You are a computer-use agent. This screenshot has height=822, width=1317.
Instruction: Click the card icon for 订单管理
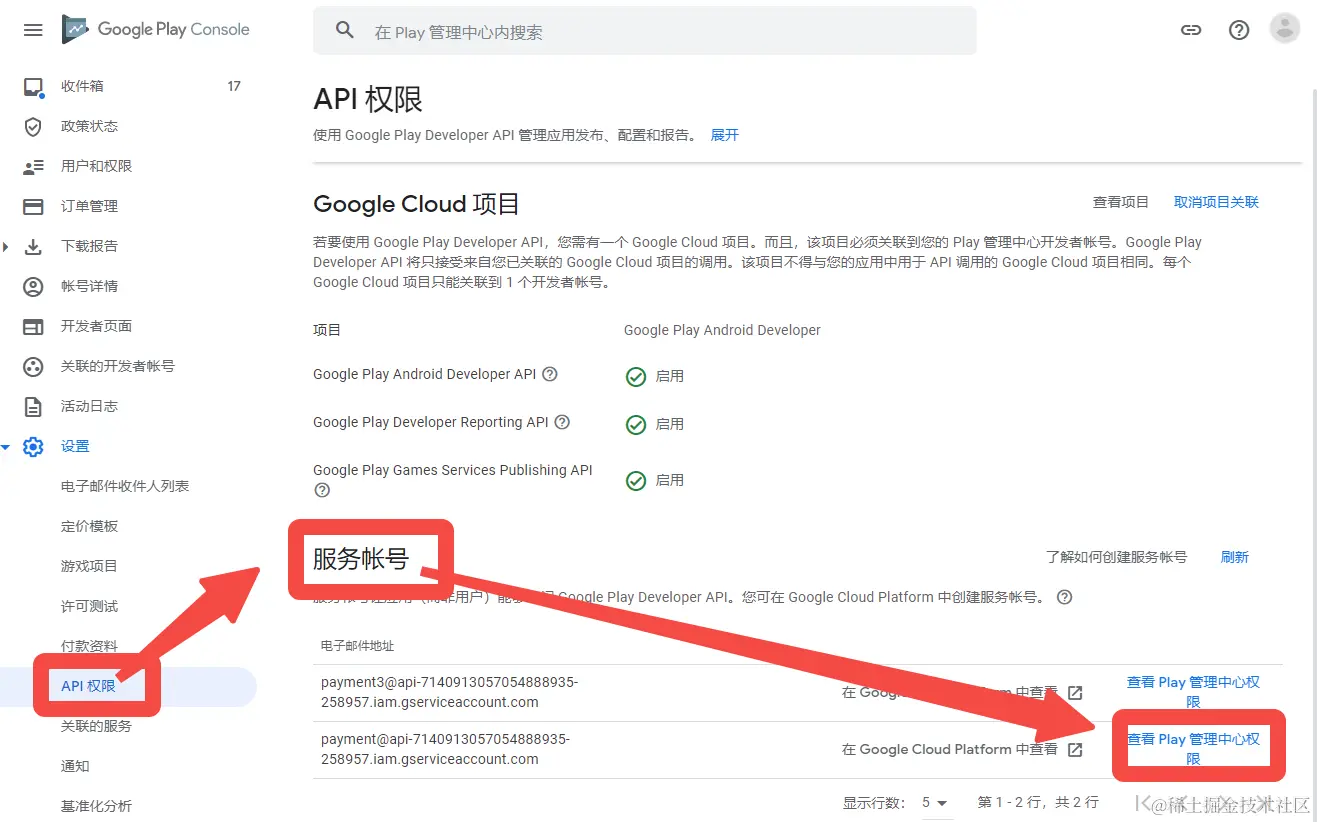tap(33, 207)
